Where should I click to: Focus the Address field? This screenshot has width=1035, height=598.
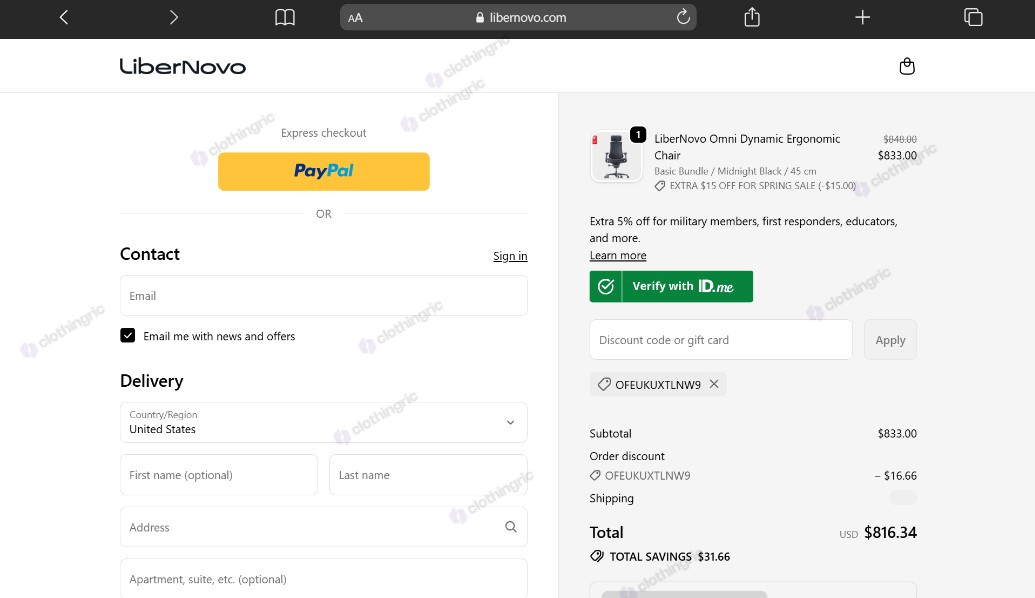pyautogui.click(x=323, y=527)
